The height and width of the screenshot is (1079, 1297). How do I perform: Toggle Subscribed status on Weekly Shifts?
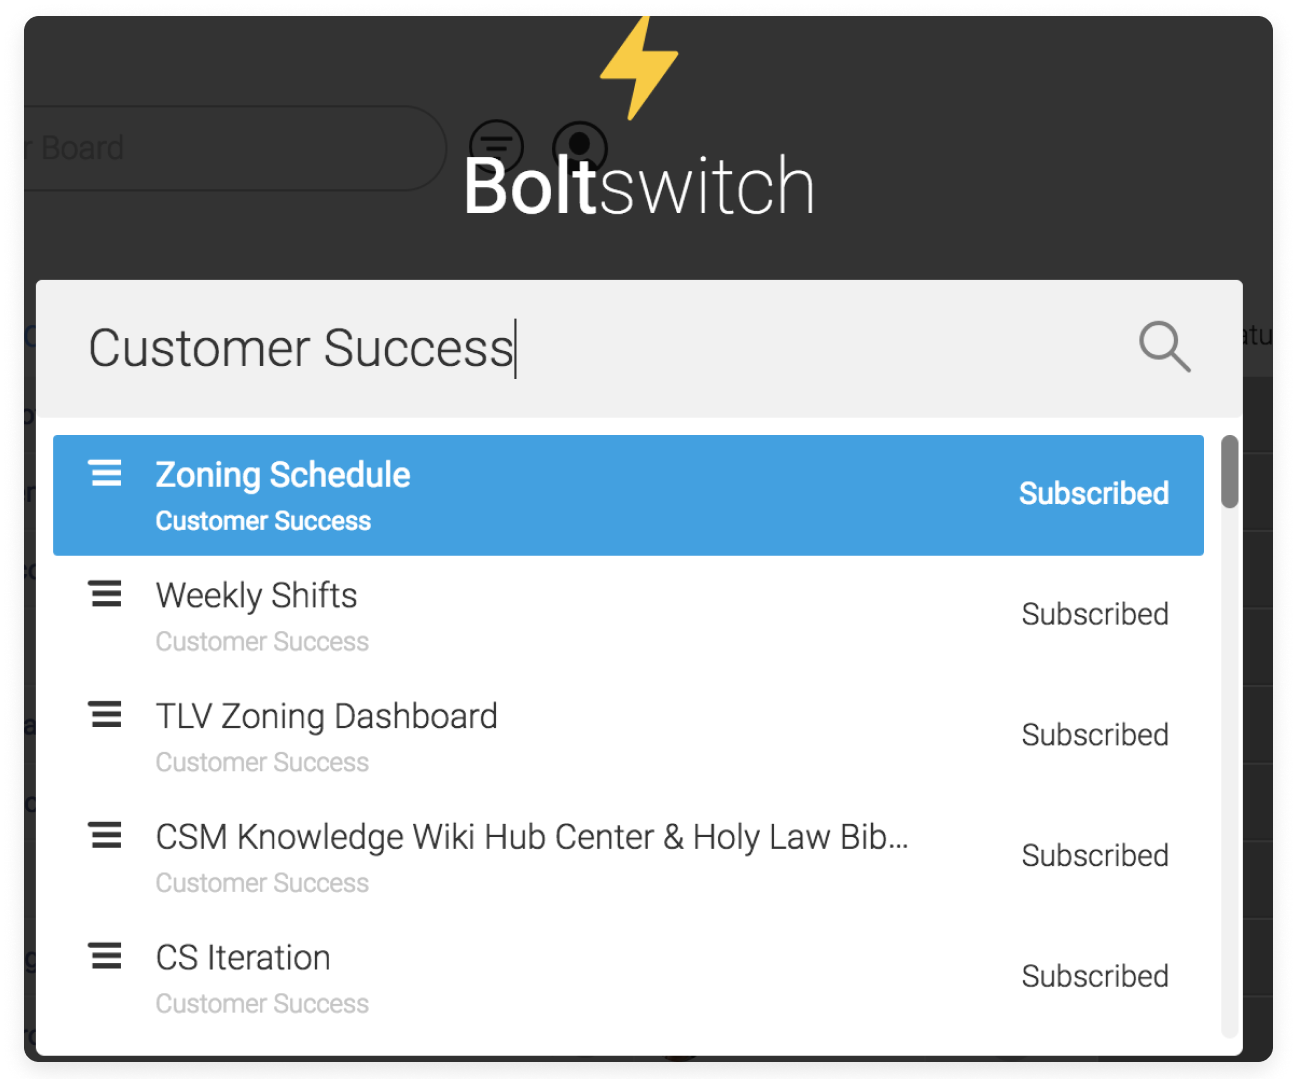[x=1095, y=614]
